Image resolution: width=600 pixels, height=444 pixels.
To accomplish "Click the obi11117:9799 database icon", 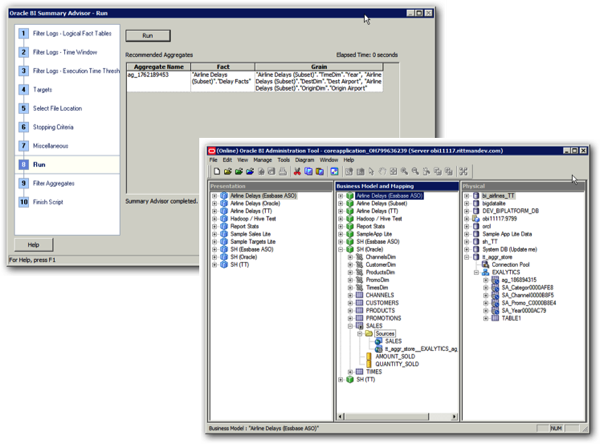I will pyautogui.click(x=476, y=219).
